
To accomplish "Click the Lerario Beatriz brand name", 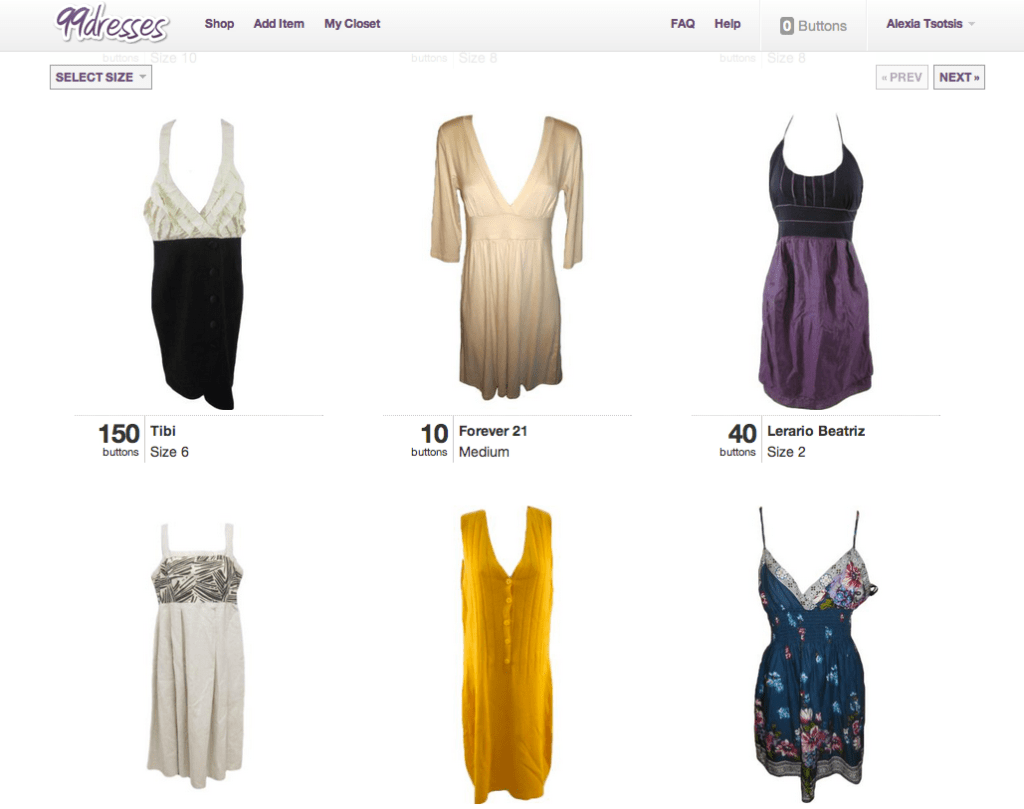I will (x=816, y=431).
